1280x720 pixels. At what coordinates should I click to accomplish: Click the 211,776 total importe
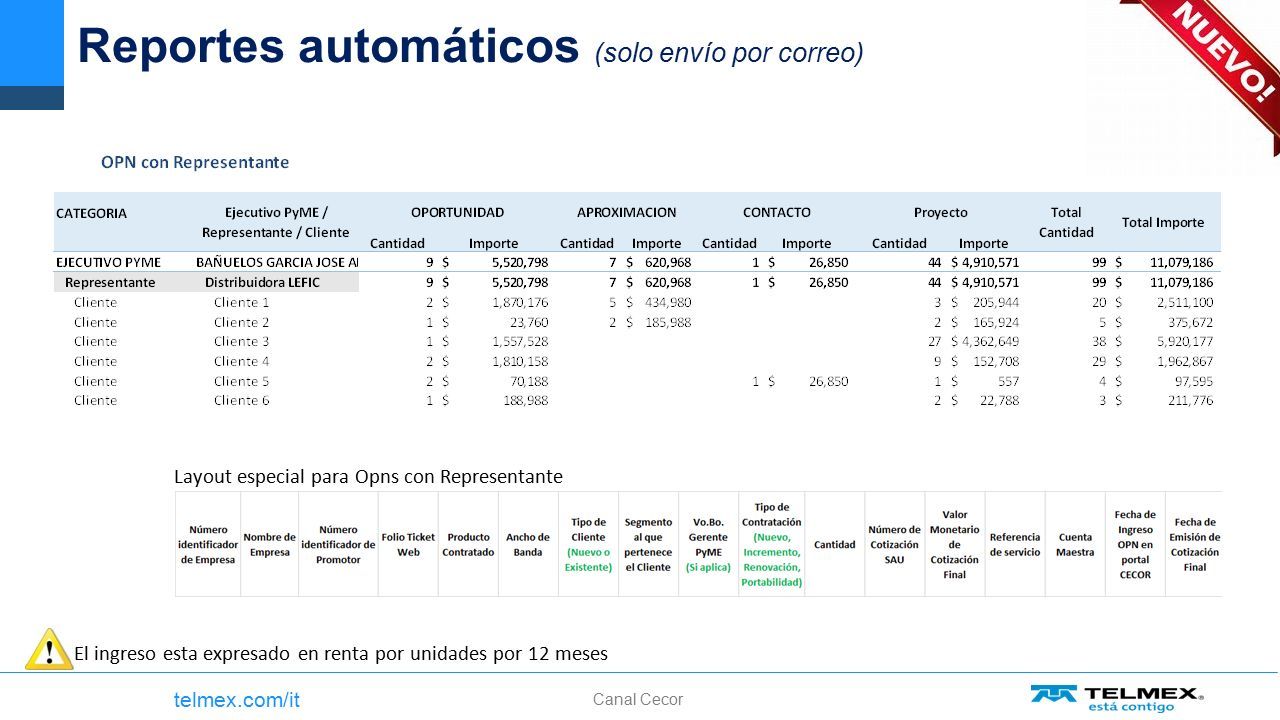click(1189, 400)
